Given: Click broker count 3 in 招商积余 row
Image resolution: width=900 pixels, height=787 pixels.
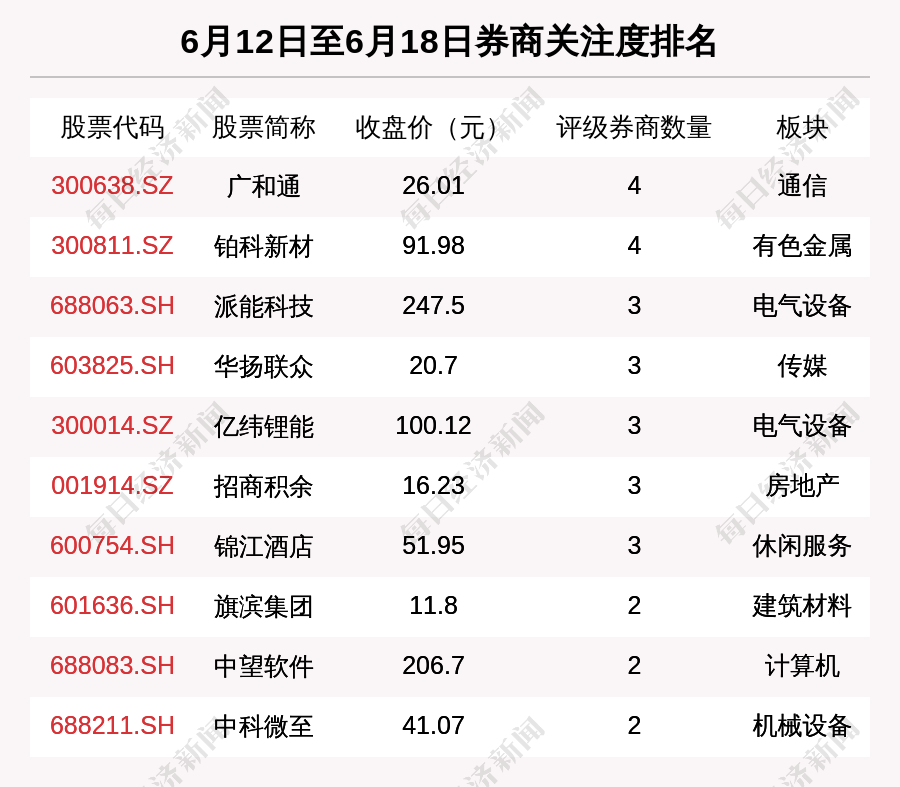Looking at the screenshot, I should click(634, 486).
